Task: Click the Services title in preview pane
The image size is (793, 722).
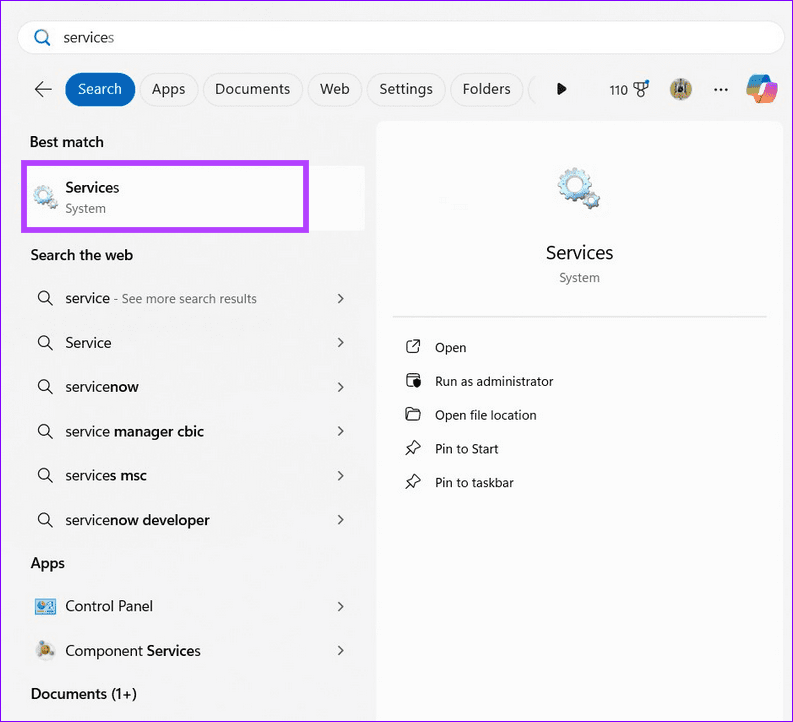Action: point(579,253)
